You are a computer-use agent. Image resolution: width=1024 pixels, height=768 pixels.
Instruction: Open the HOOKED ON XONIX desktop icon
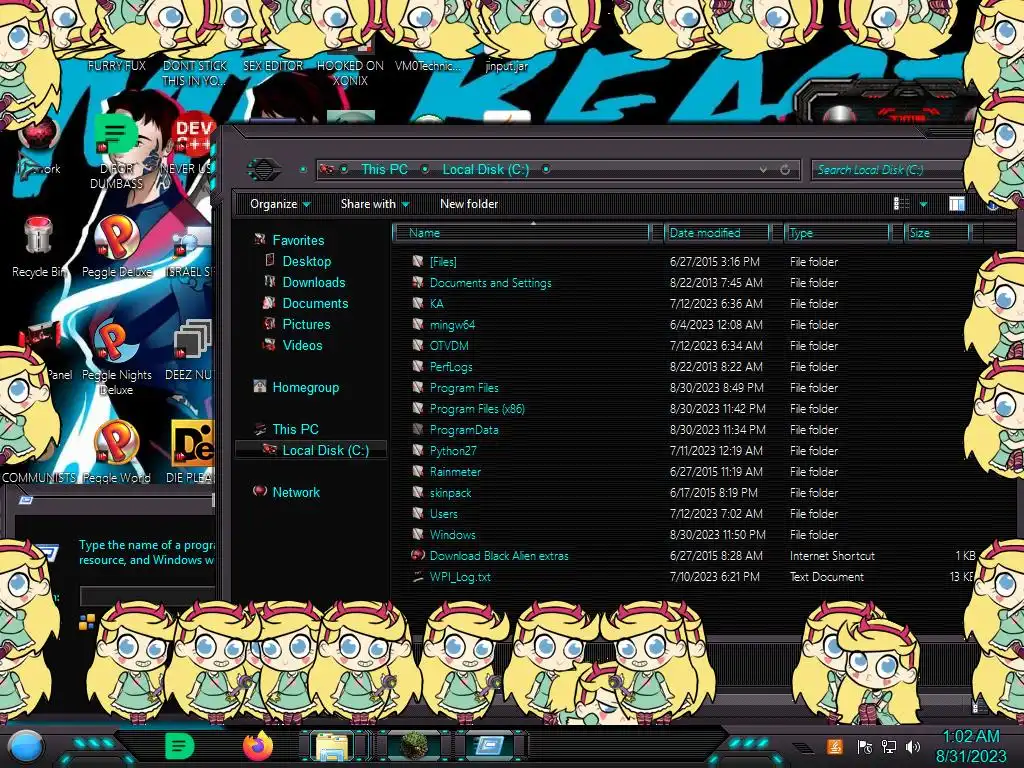coord(350,72)
